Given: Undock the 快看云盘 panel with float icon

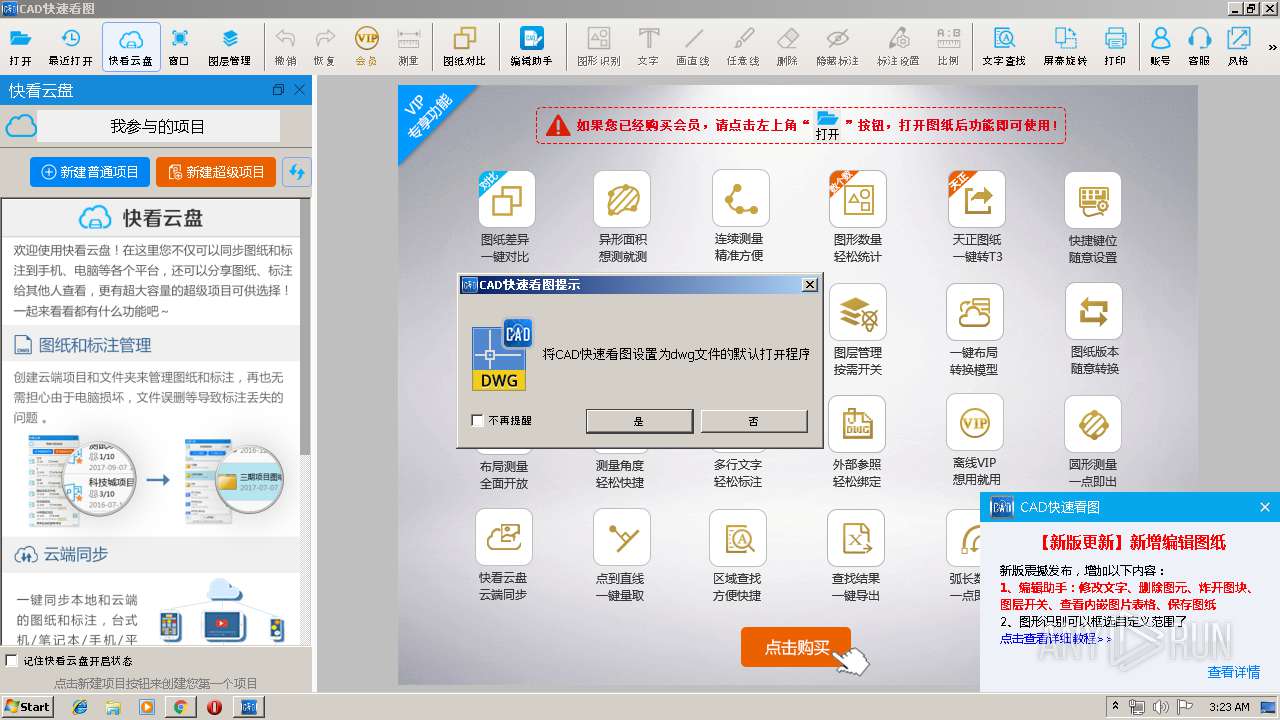Looking at the screenshot, I should 278,90.
